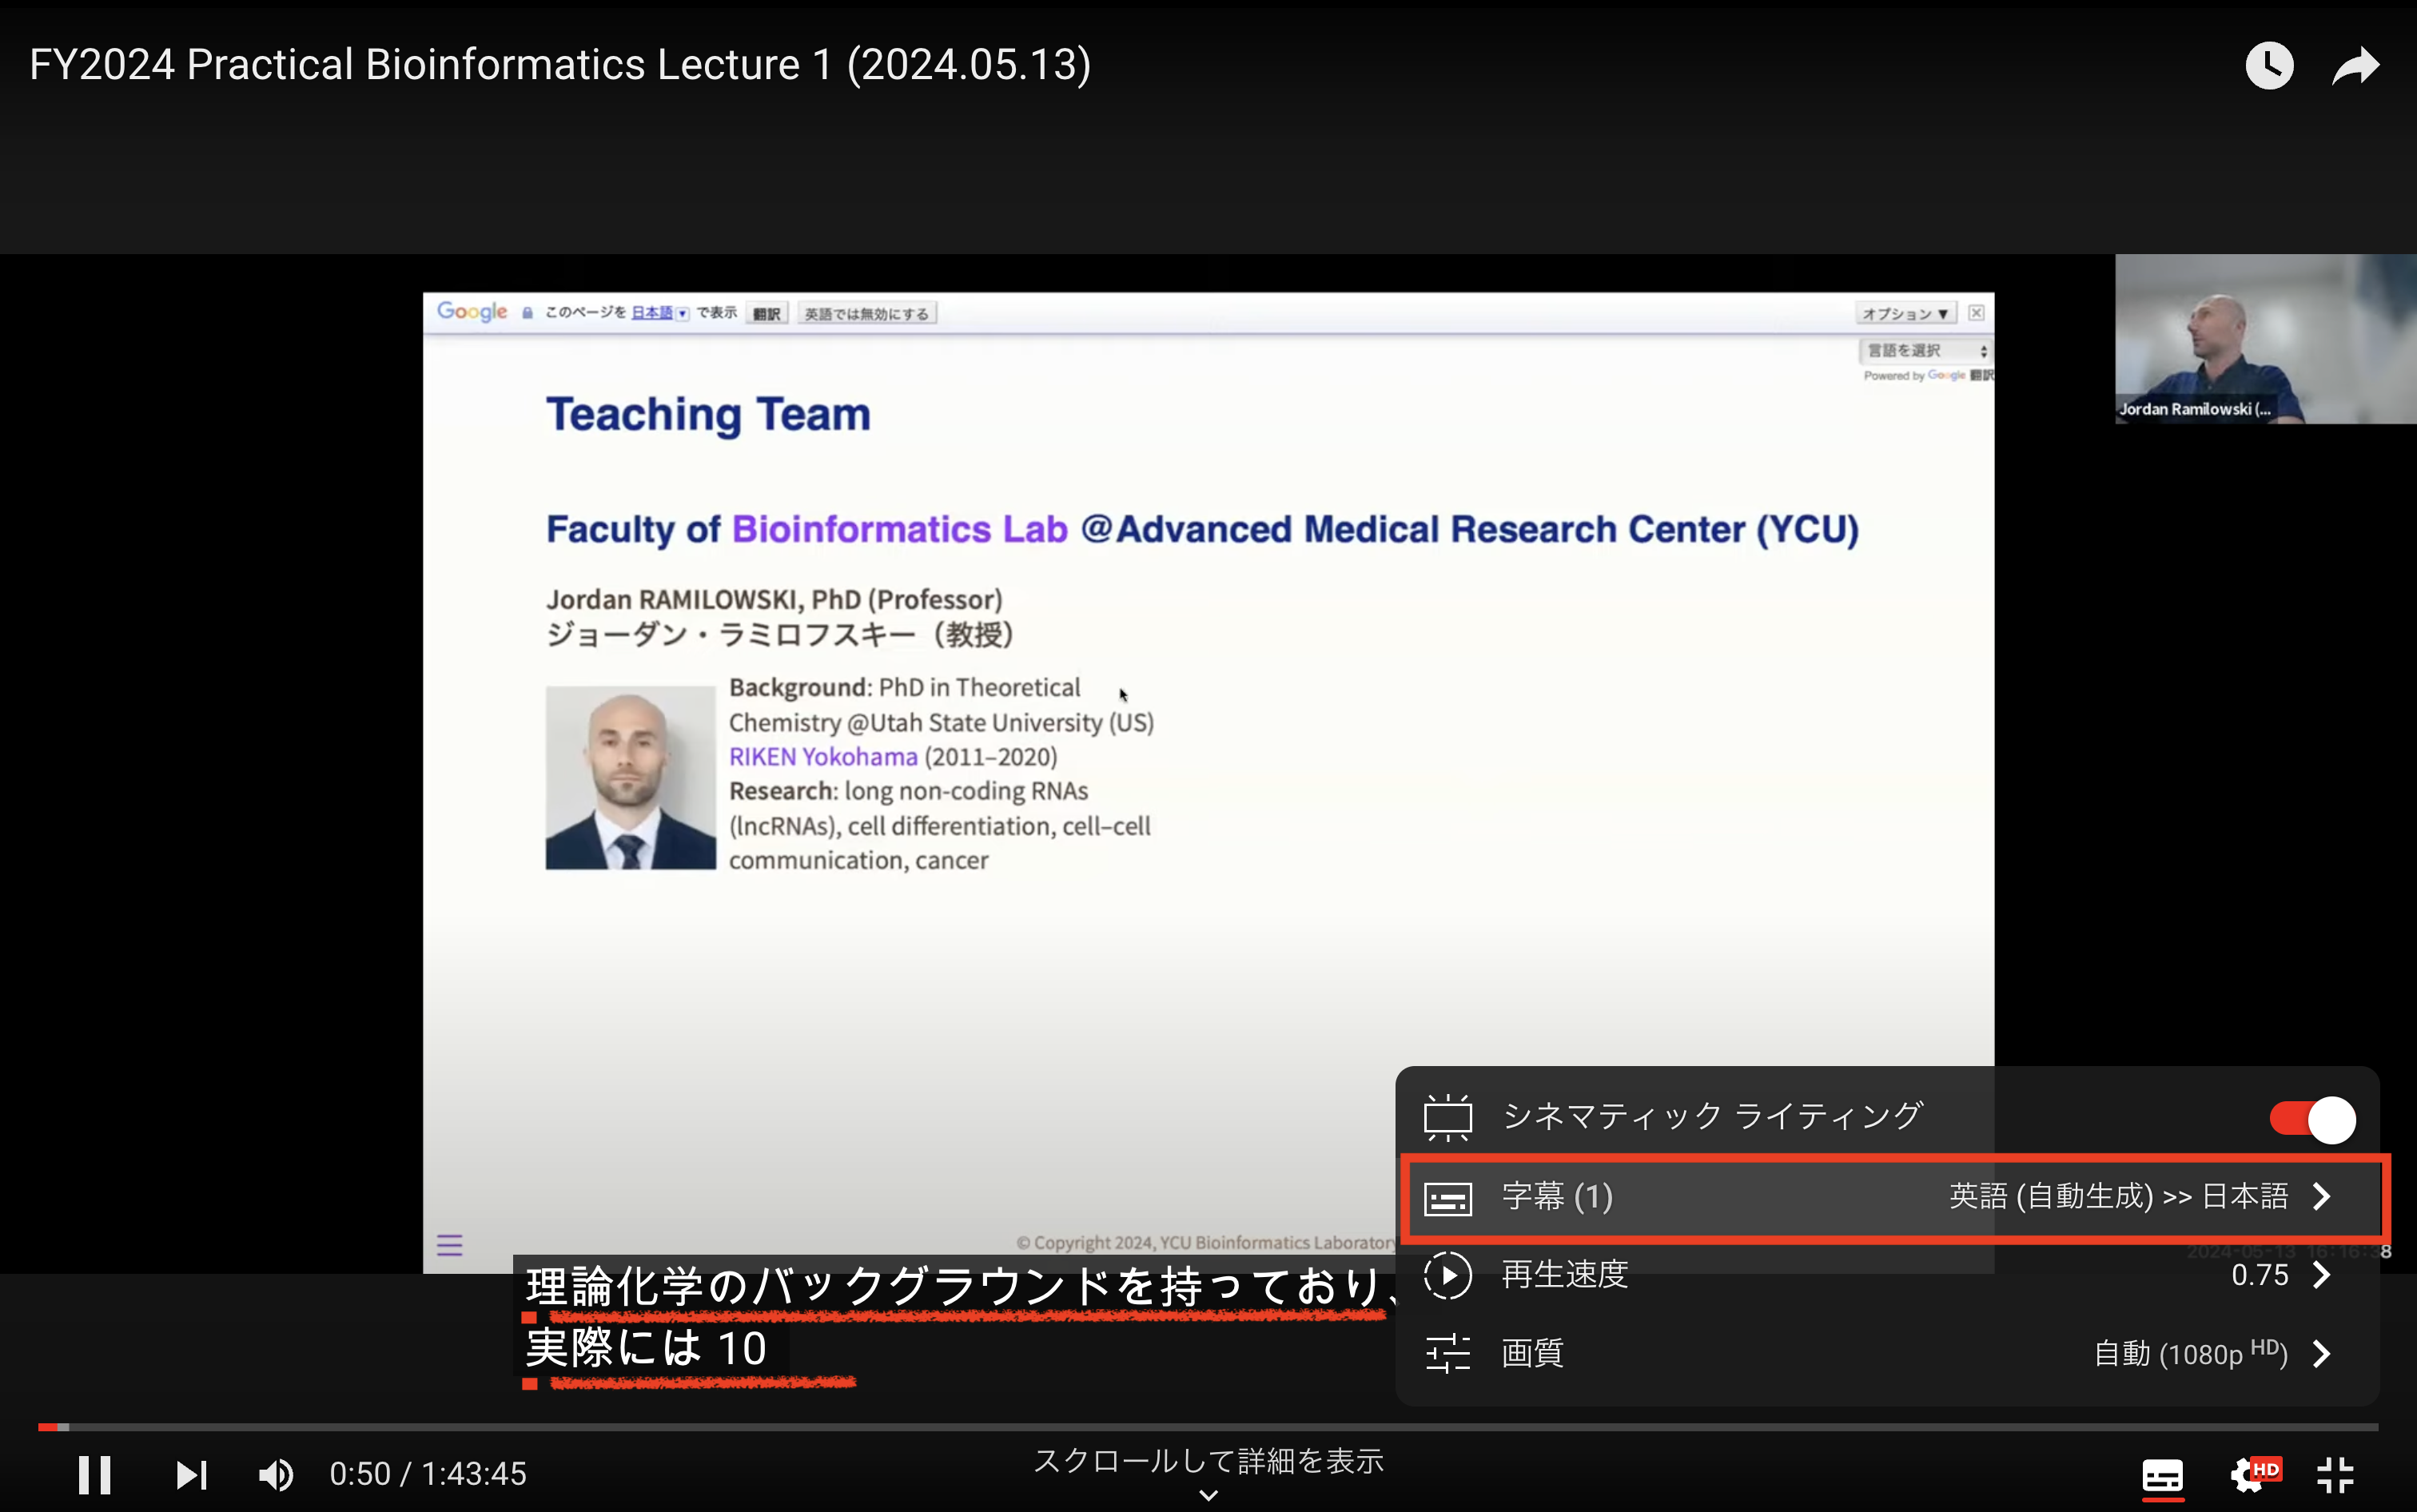Exit full screen mode
Screen dimensions: 2417x1512
2336,1475
